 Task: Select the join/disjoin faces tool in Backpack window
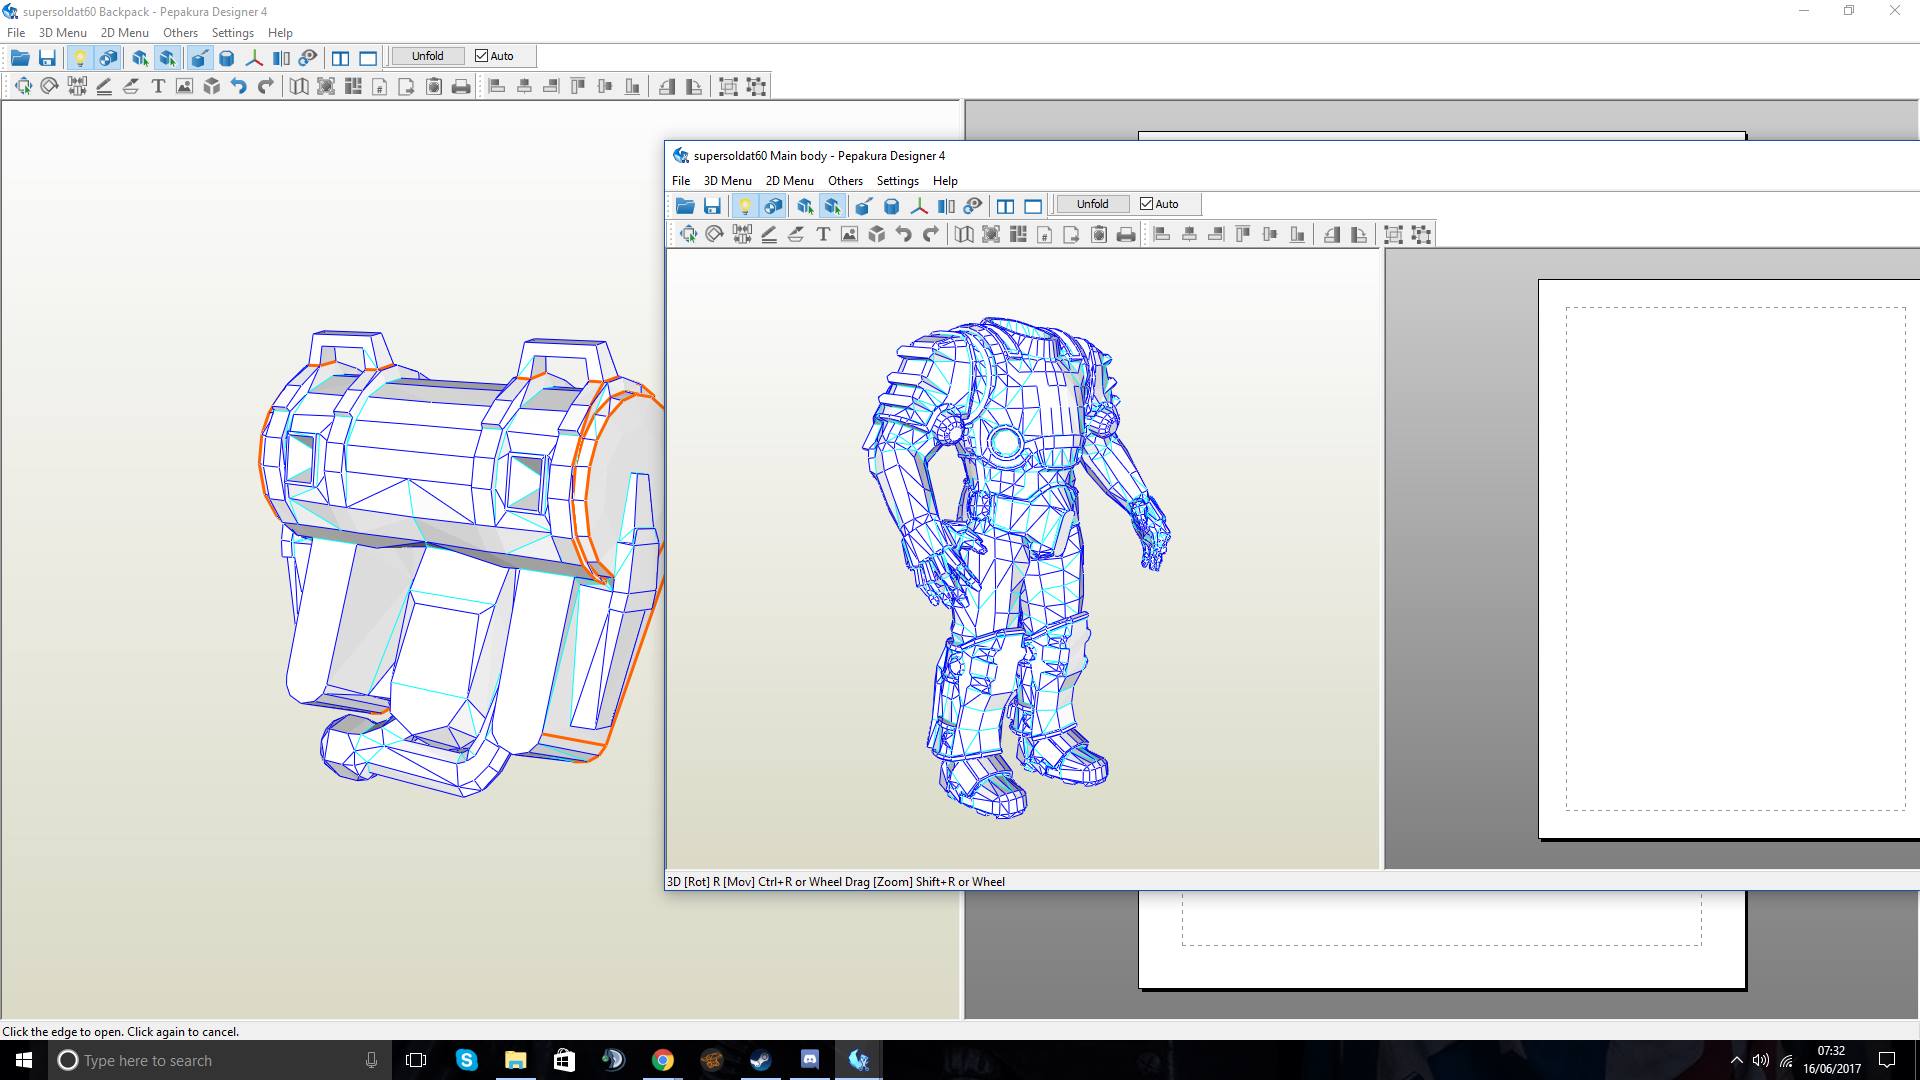(x=77, y=86)
